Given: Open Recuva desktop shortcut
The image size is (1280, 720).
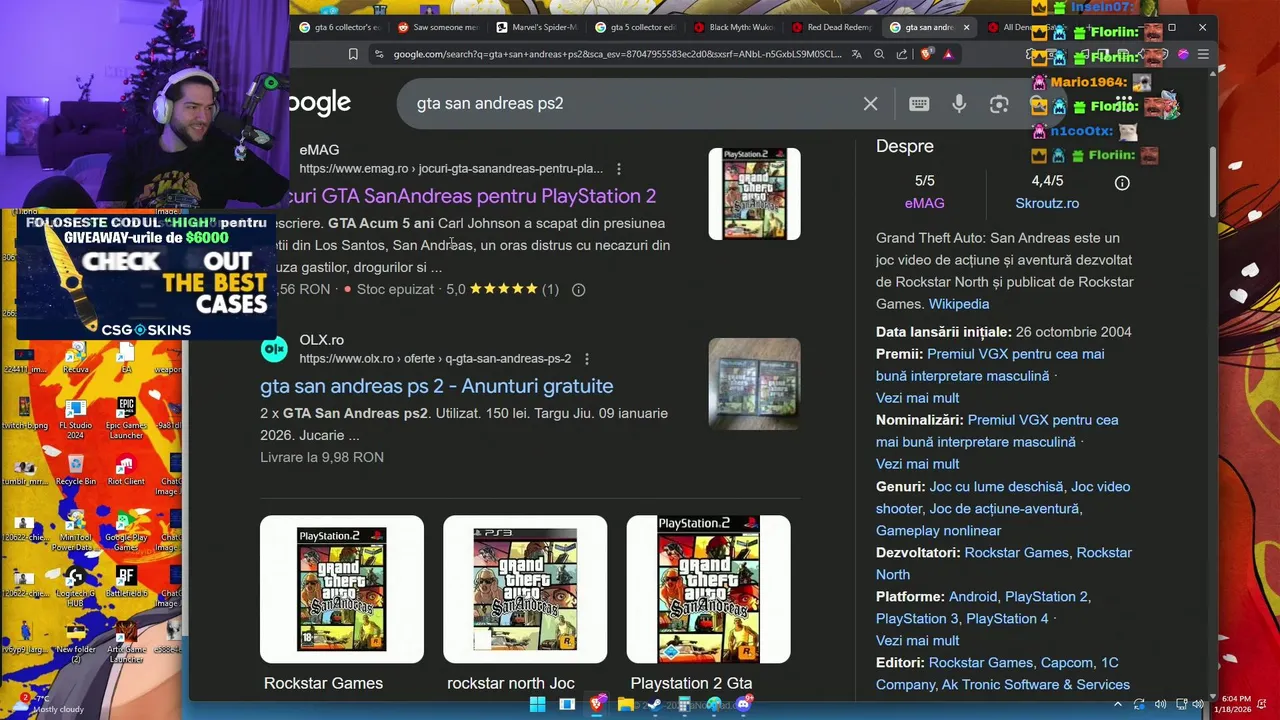Looking at the screenshot, I should pyautogui.click(x=75, y=358).
